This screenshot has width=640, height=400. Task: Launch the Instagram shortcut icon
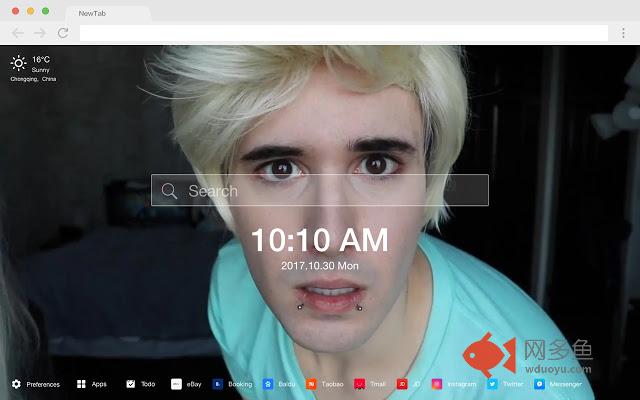click(437, 384)
